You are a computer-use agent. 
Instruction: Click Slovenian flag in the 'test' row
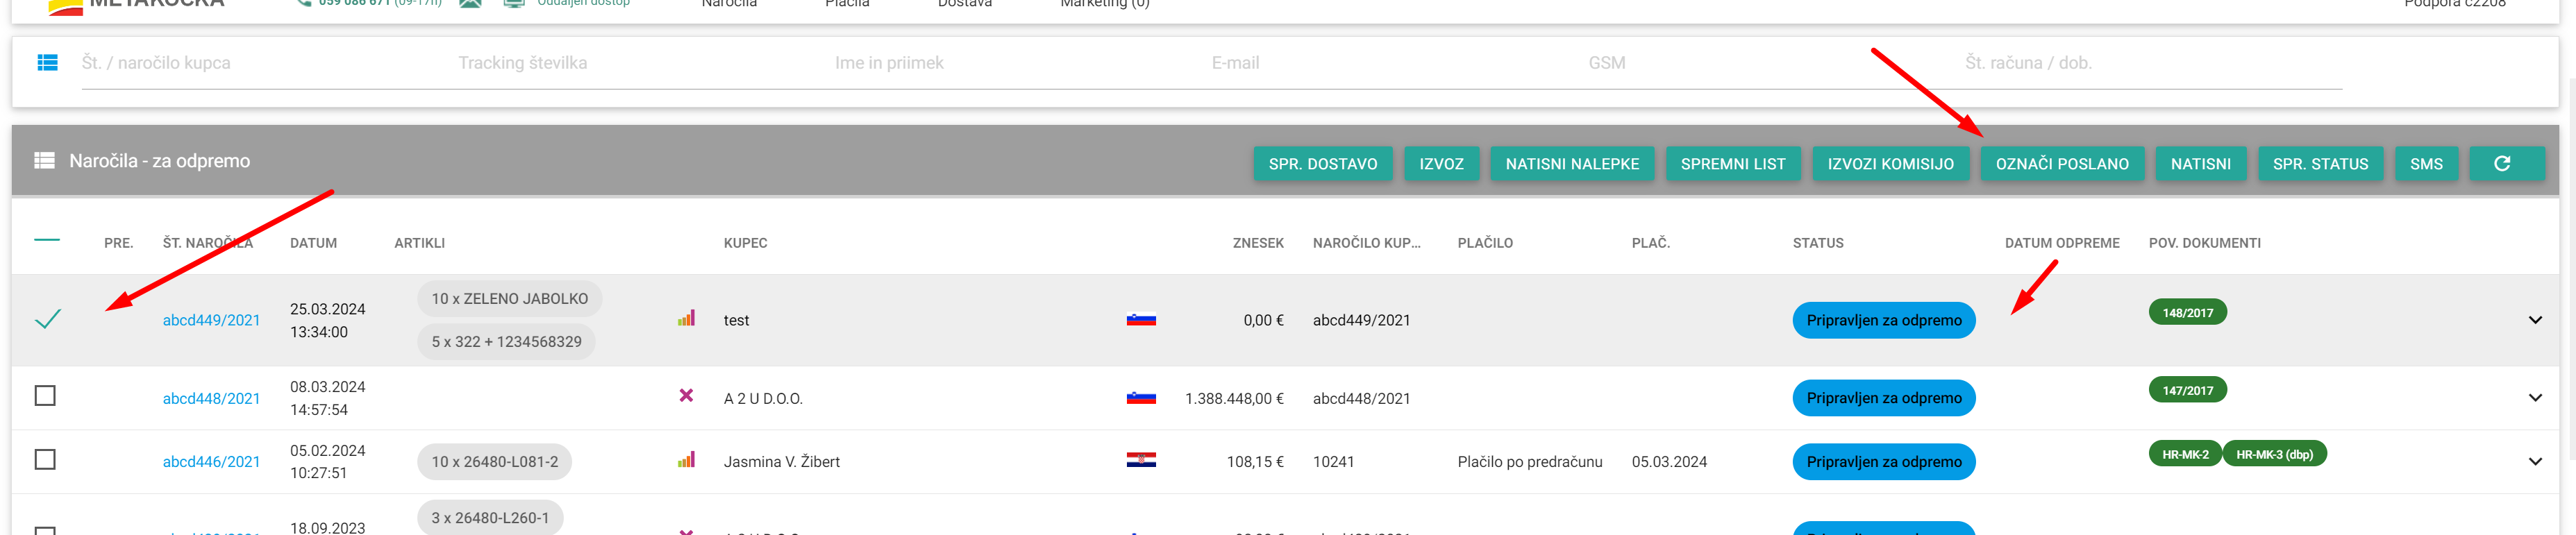click(x=1141, y=320)
